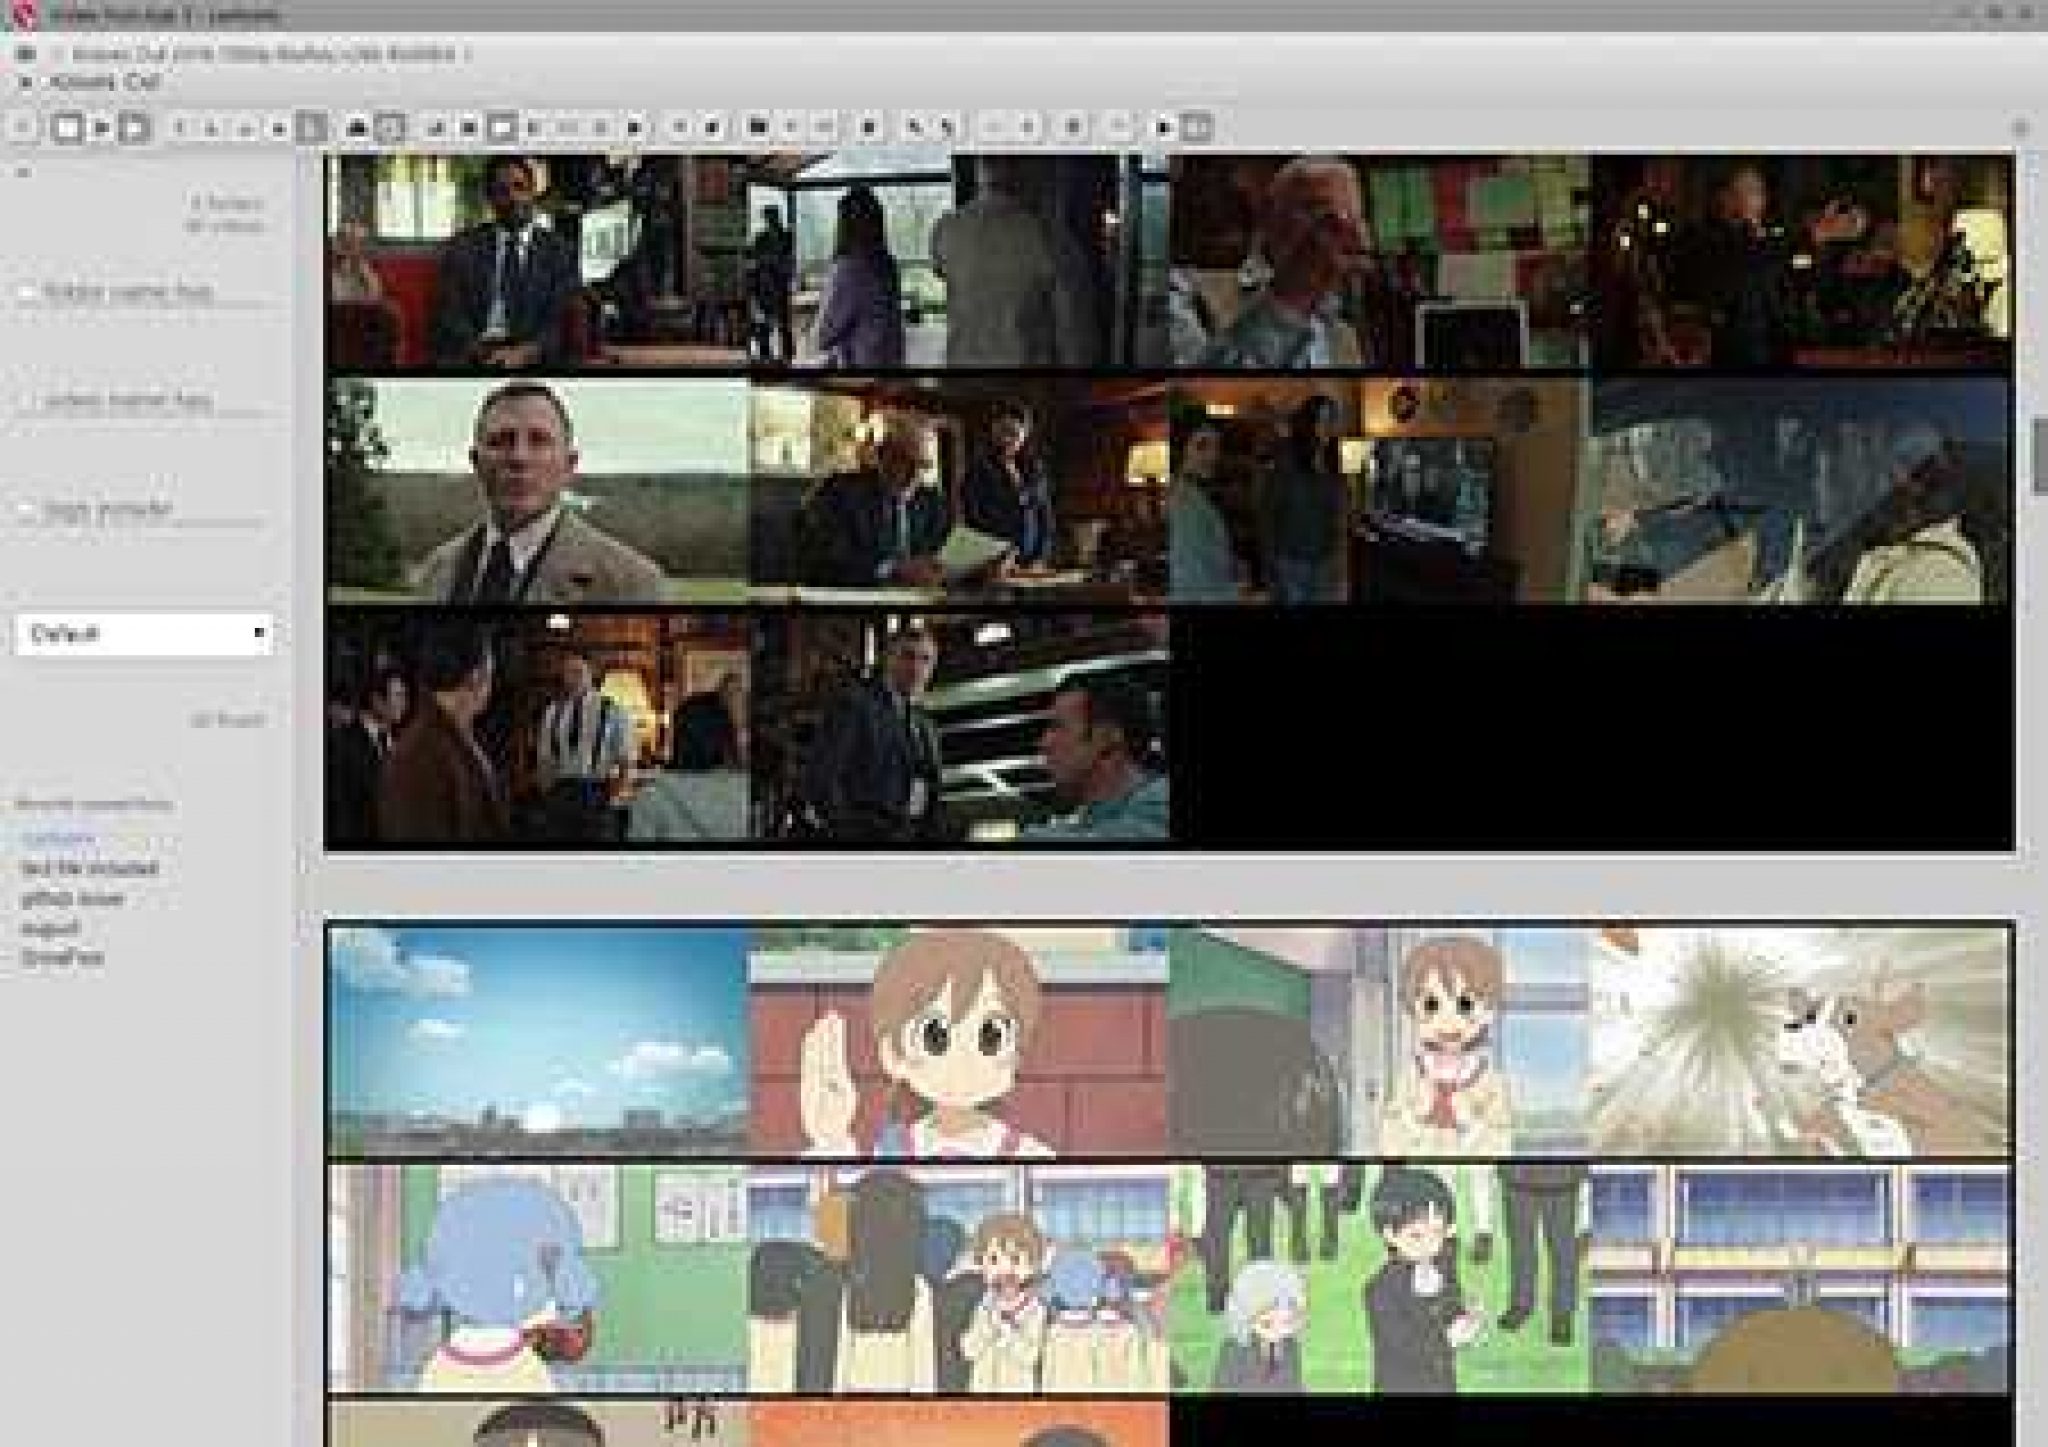Click the white outlined square toolbar icon
The height and width of the screenshot is (1447, 2048).
(67, 127)
